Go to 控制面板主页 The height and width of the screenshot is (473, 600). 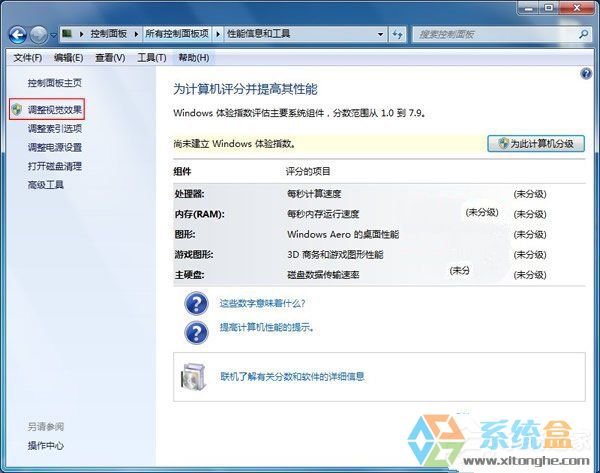[x=55, y=83]
